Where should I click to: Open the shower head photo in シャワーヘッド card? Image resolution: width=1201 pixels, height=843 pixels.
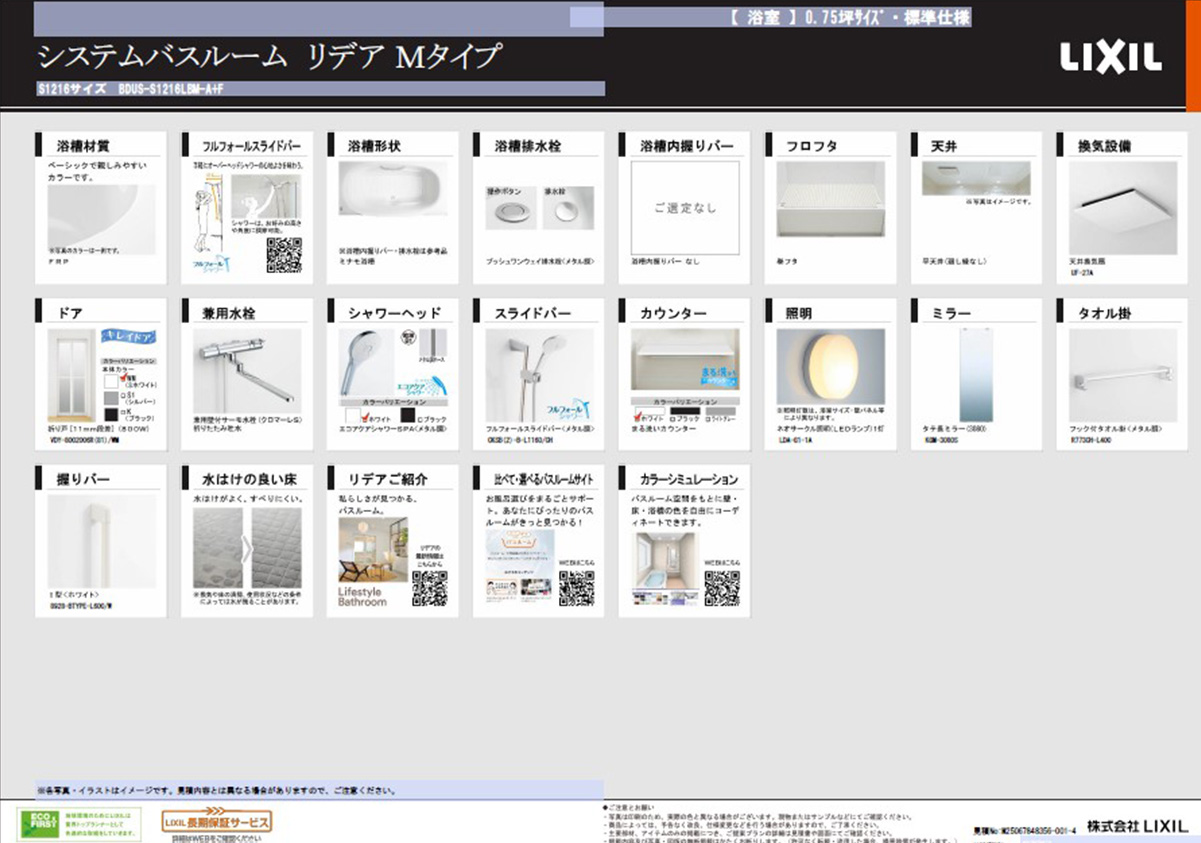coord(368,362)
